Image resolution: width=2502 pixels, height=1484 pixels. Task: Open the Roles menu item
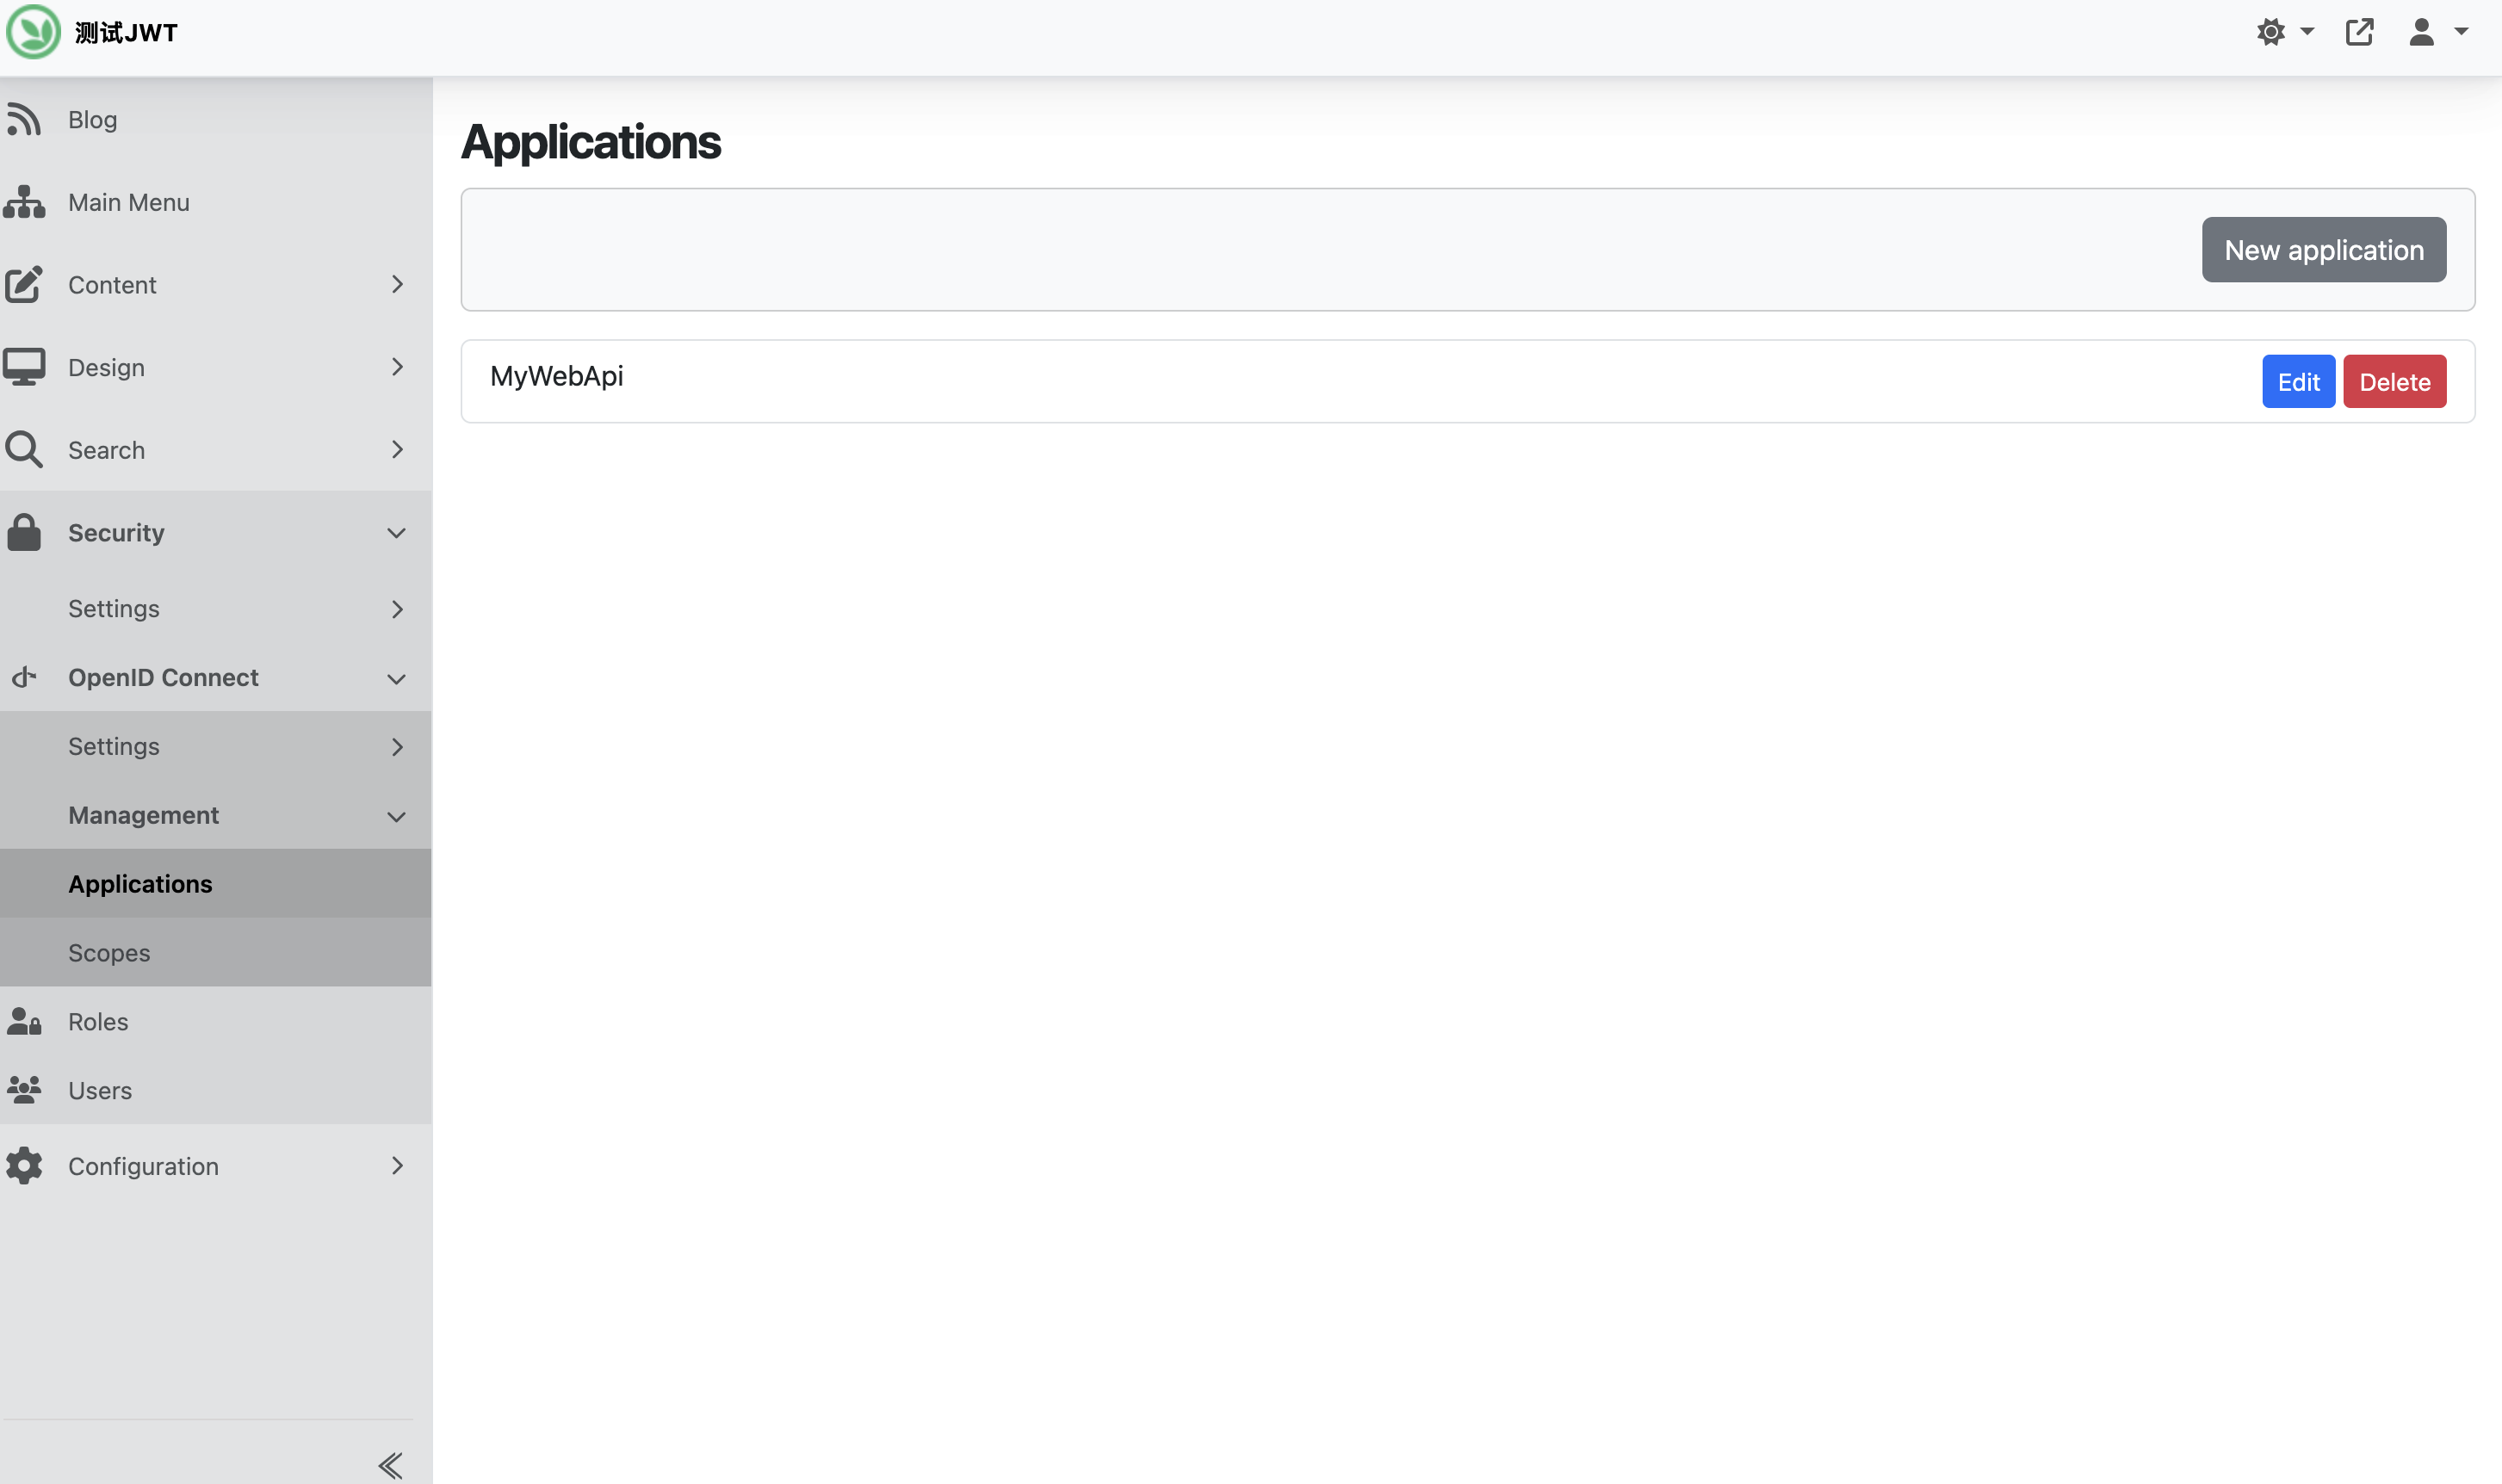216,1021
